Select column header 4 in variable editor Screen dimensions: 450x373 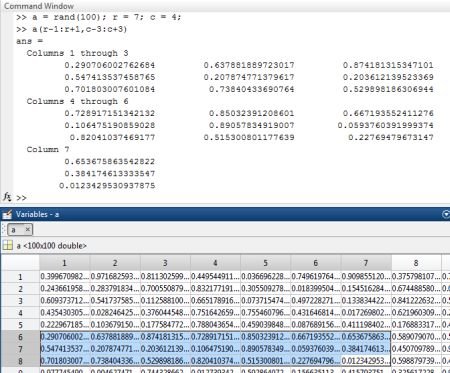point(215,263)
